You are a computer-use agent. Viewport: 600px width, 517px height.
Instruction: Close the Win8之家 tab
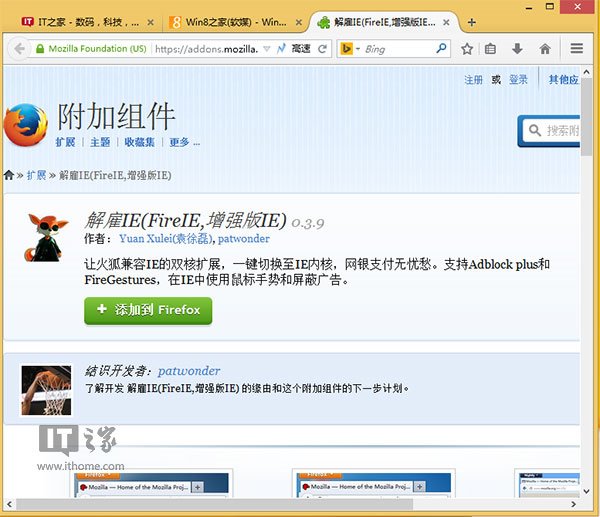click(299, 23)
